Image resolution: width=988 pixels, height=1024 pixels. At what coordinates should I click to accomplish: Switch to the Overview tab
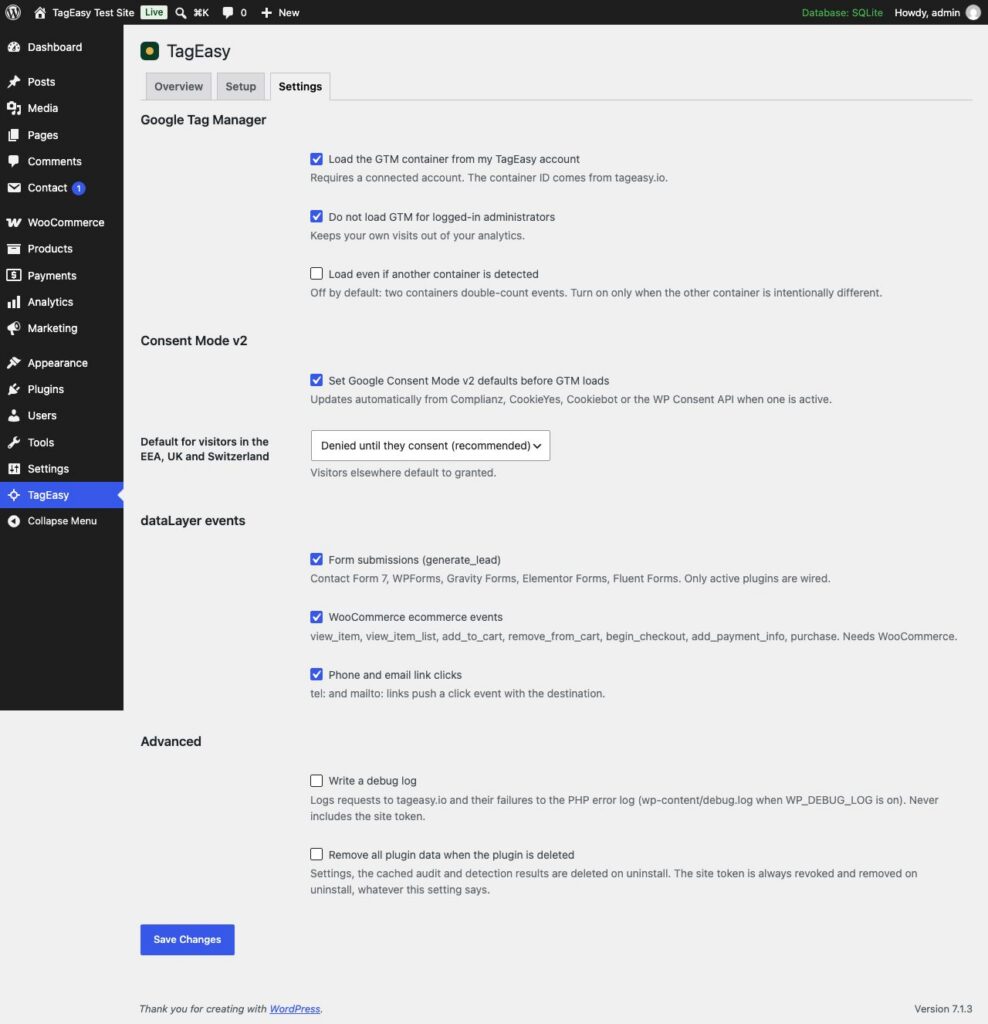178,87
